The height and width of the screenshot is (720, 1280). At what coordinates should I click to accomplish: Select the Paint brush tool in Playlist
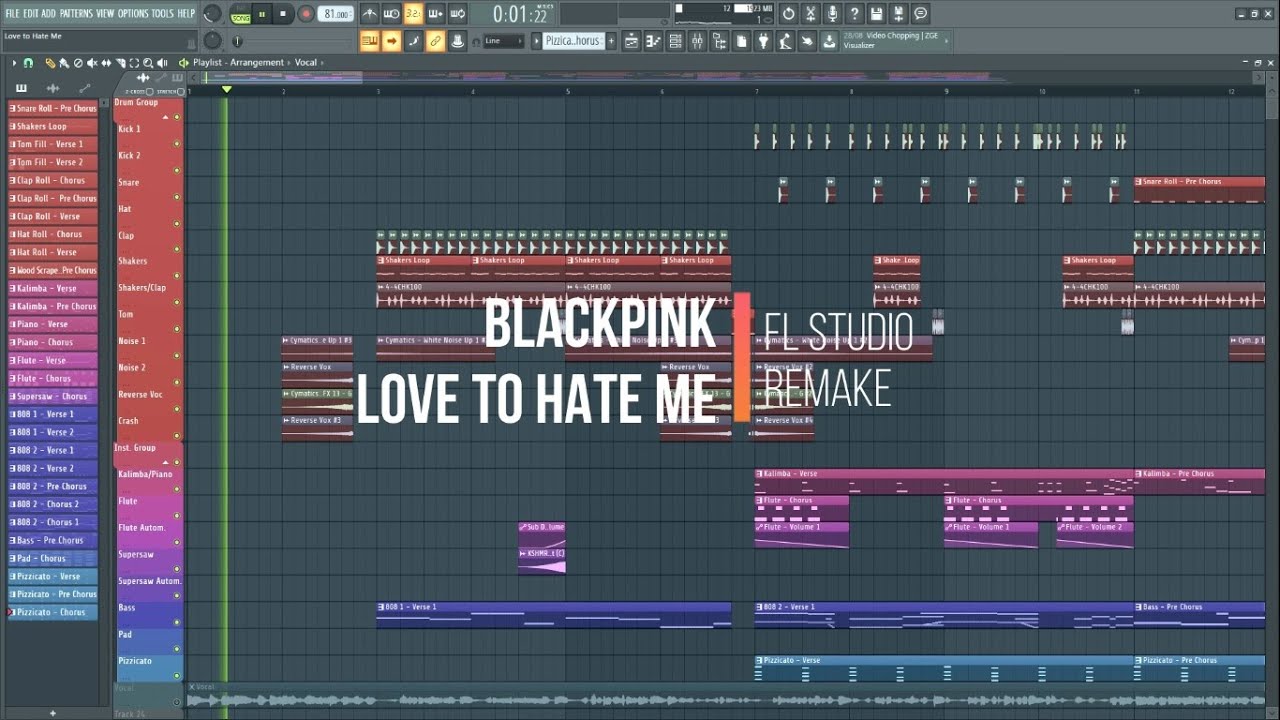[x=63, y=63]
